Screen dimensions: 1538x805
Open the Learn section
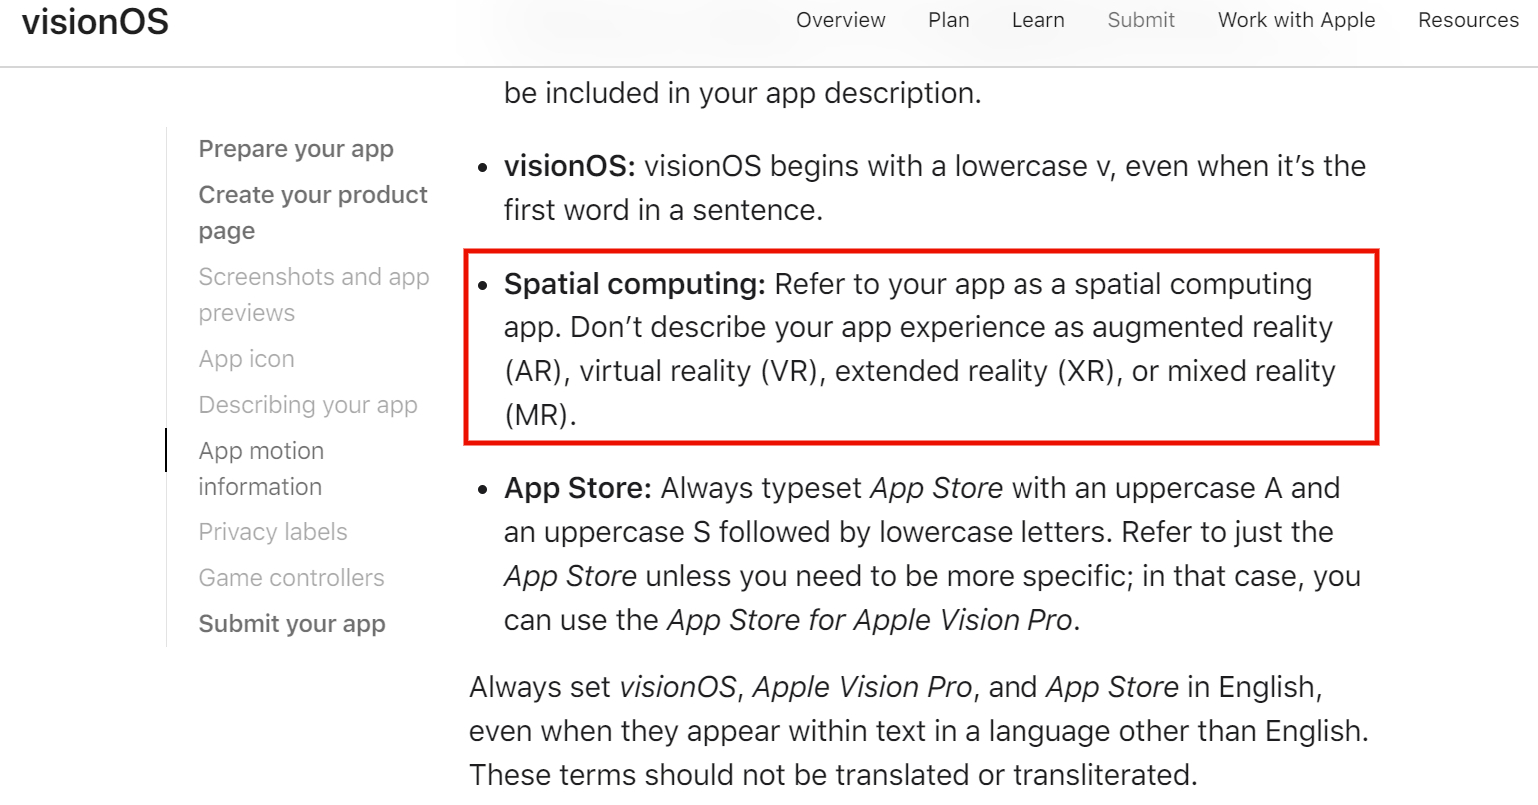(x=1037, y=20)
